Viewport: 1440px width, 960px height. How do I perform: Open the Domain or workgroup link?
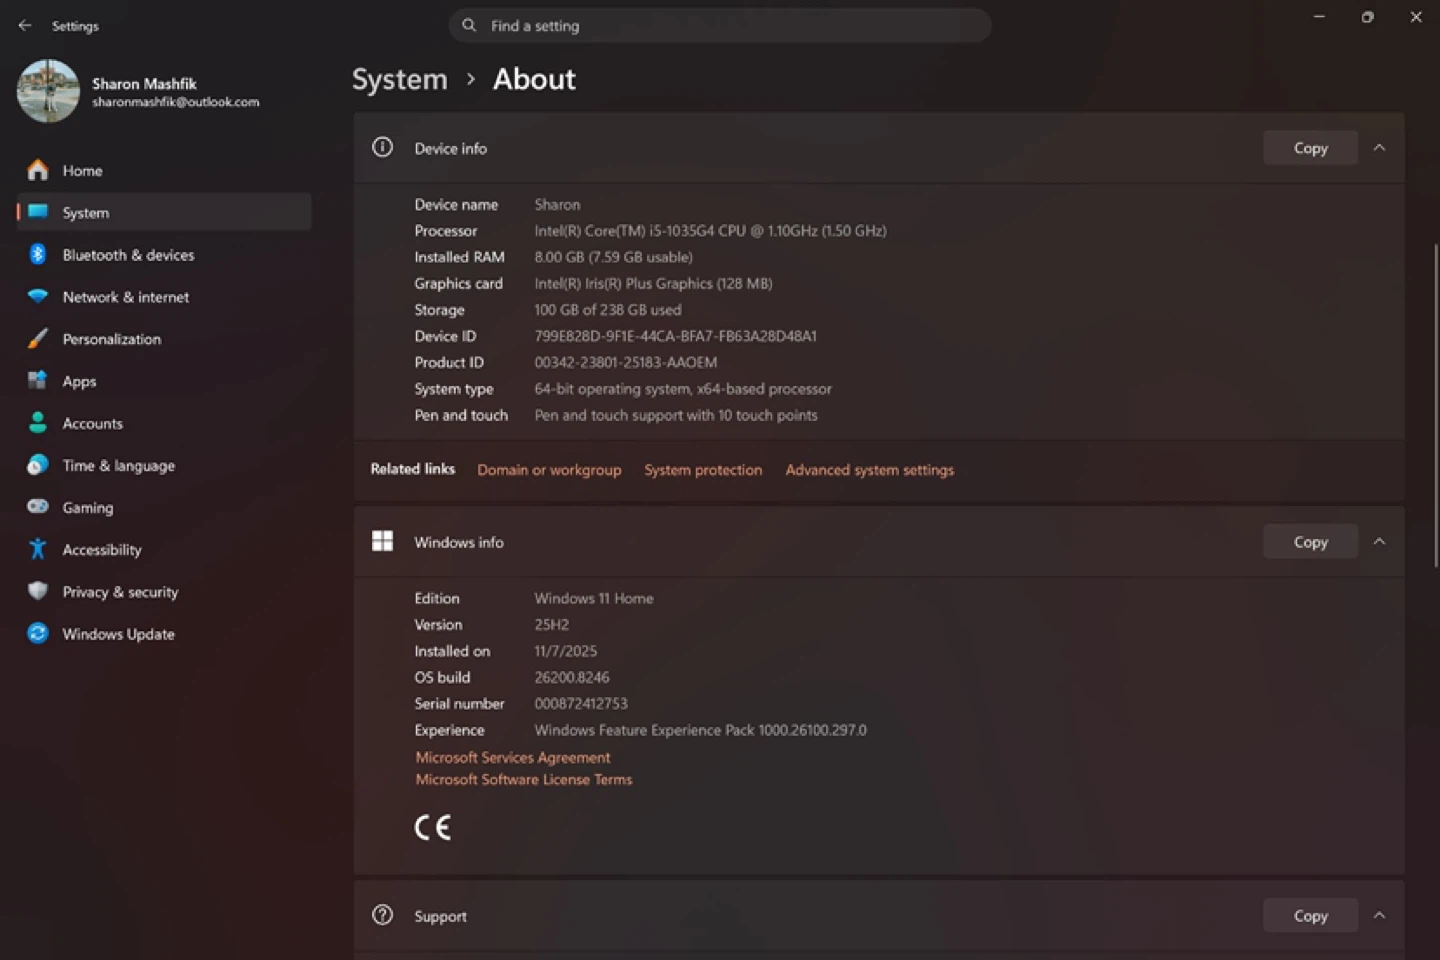549,470
